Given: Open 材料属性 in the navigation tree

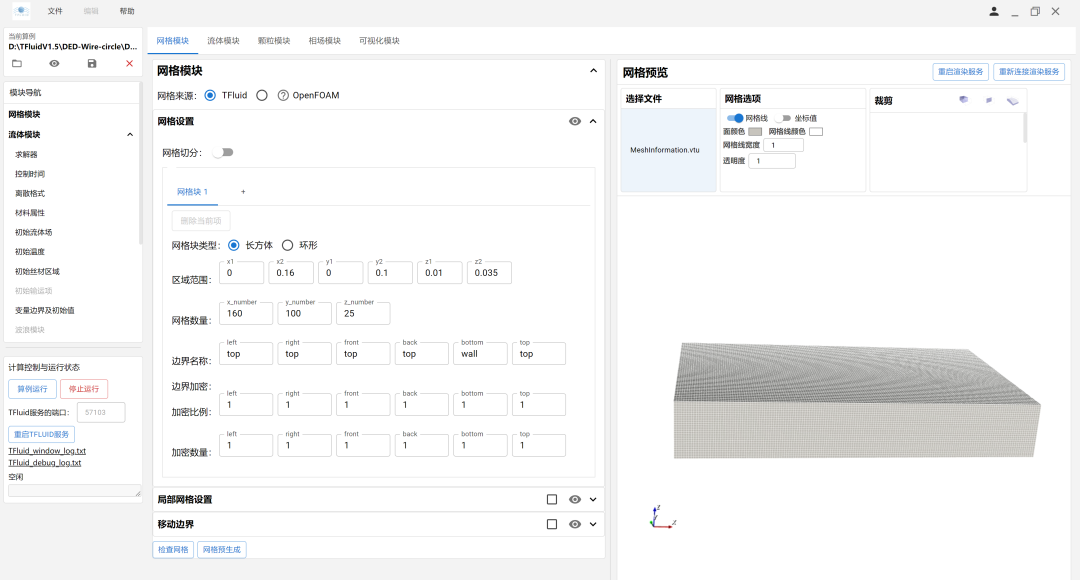Looking at the screenshot, I should coord(30,213).
